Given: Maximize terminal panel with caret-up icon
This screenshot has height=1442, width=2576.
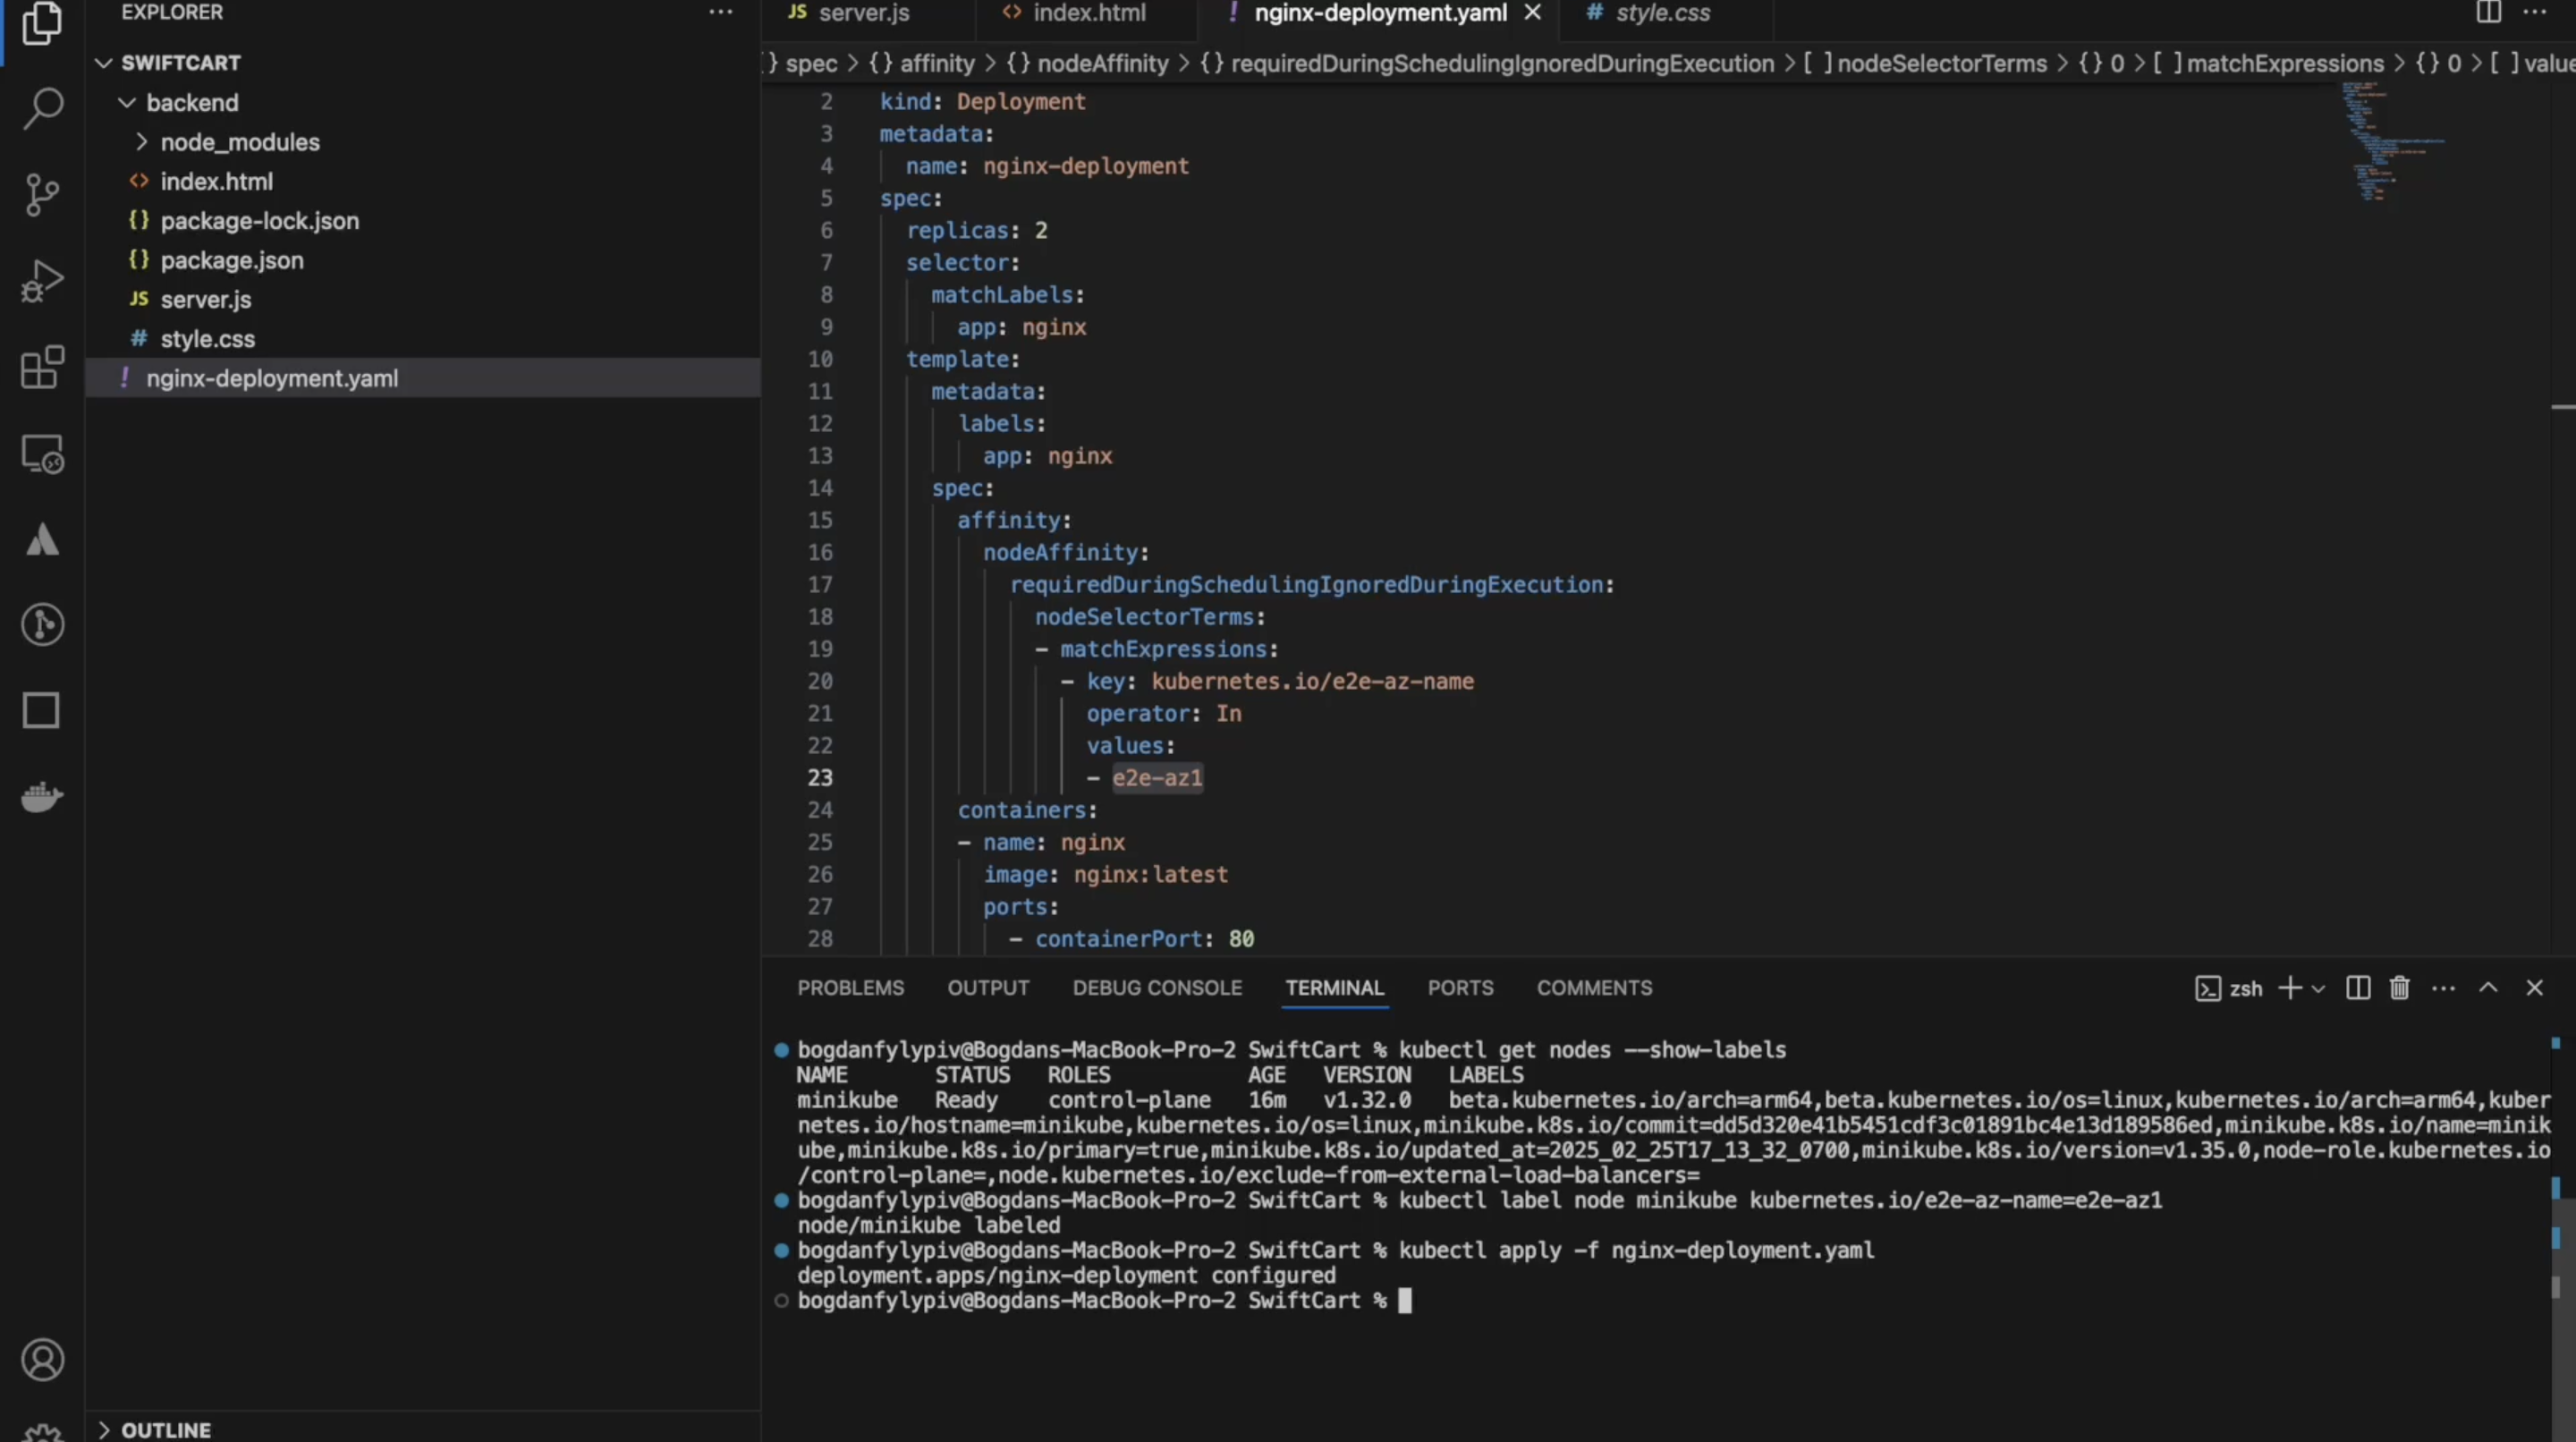Looking at the screenshot, I should (2488, 988).
